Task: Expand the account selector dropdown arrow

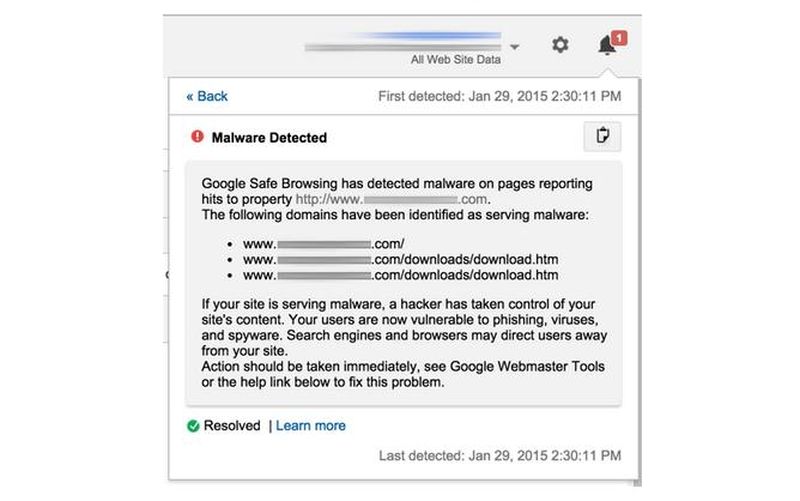Action: pos(514,47)
